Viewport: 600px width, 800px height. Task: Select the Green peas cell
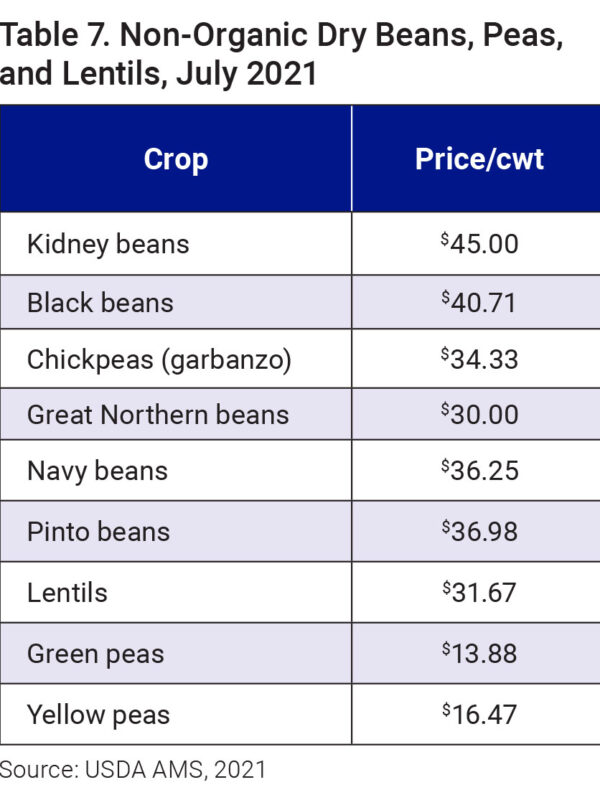[x=95, y=654]
